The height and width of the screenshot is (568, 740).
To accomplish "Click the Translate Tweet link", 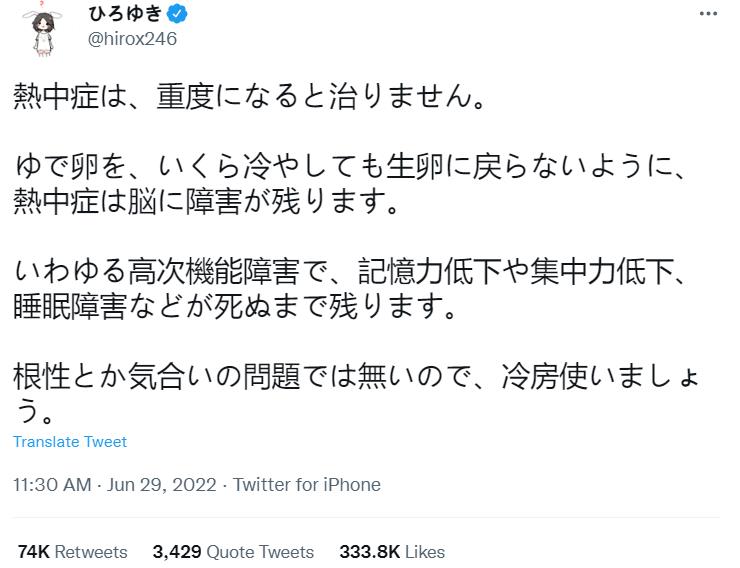I will click(x=70, y=442).
